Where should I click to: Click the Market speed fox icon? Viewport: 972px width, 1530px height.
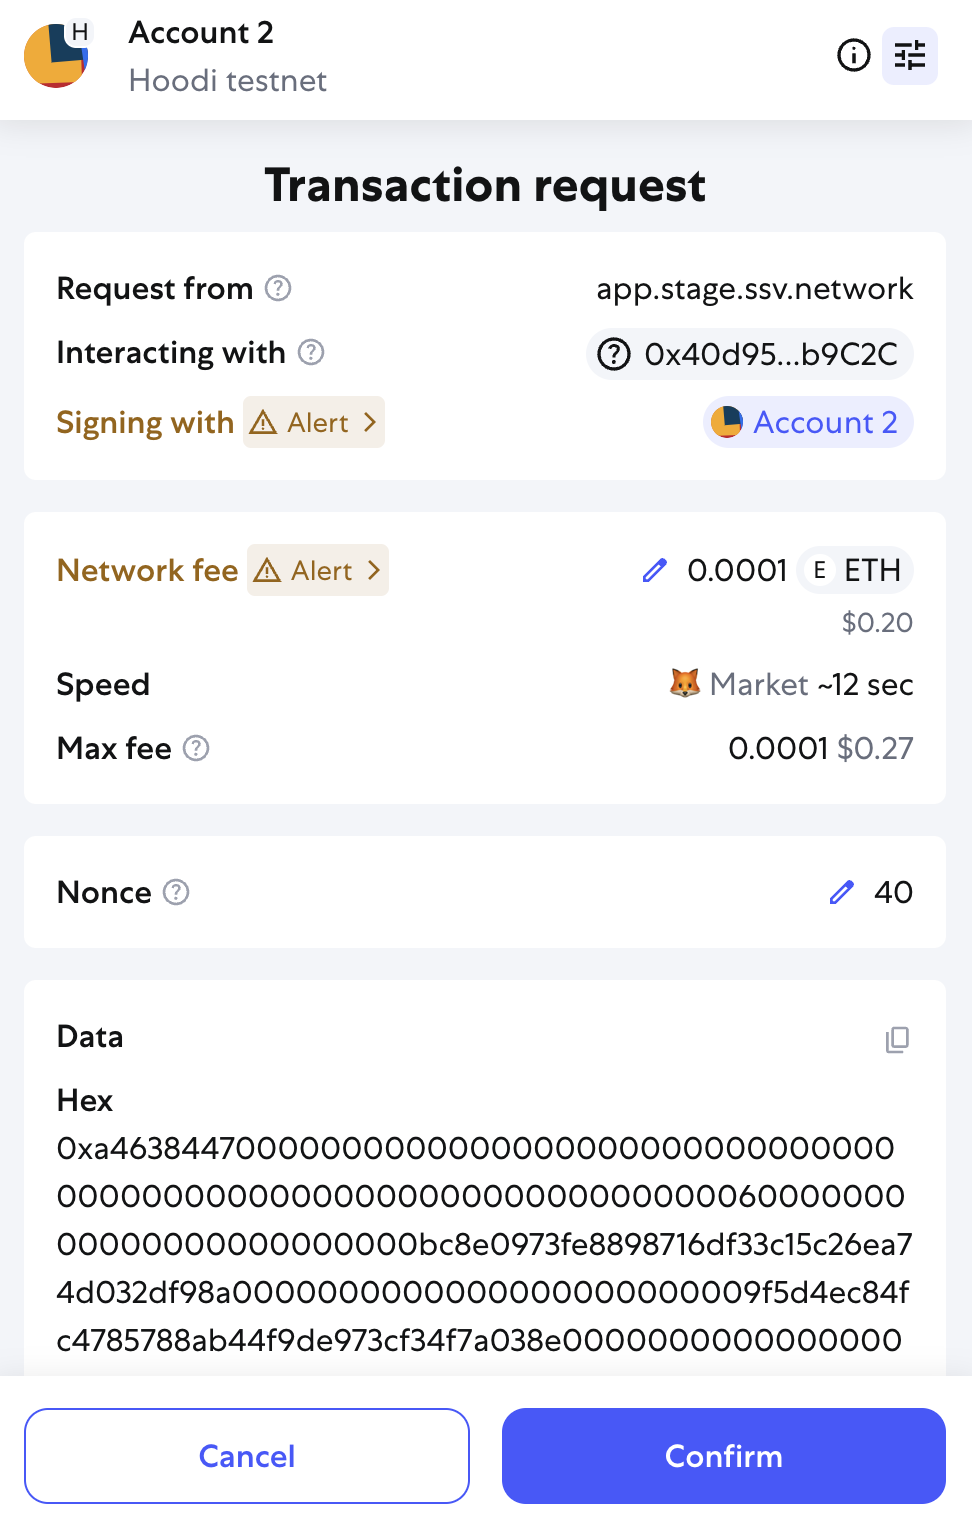pyautogui.click(x=685, y=684)
